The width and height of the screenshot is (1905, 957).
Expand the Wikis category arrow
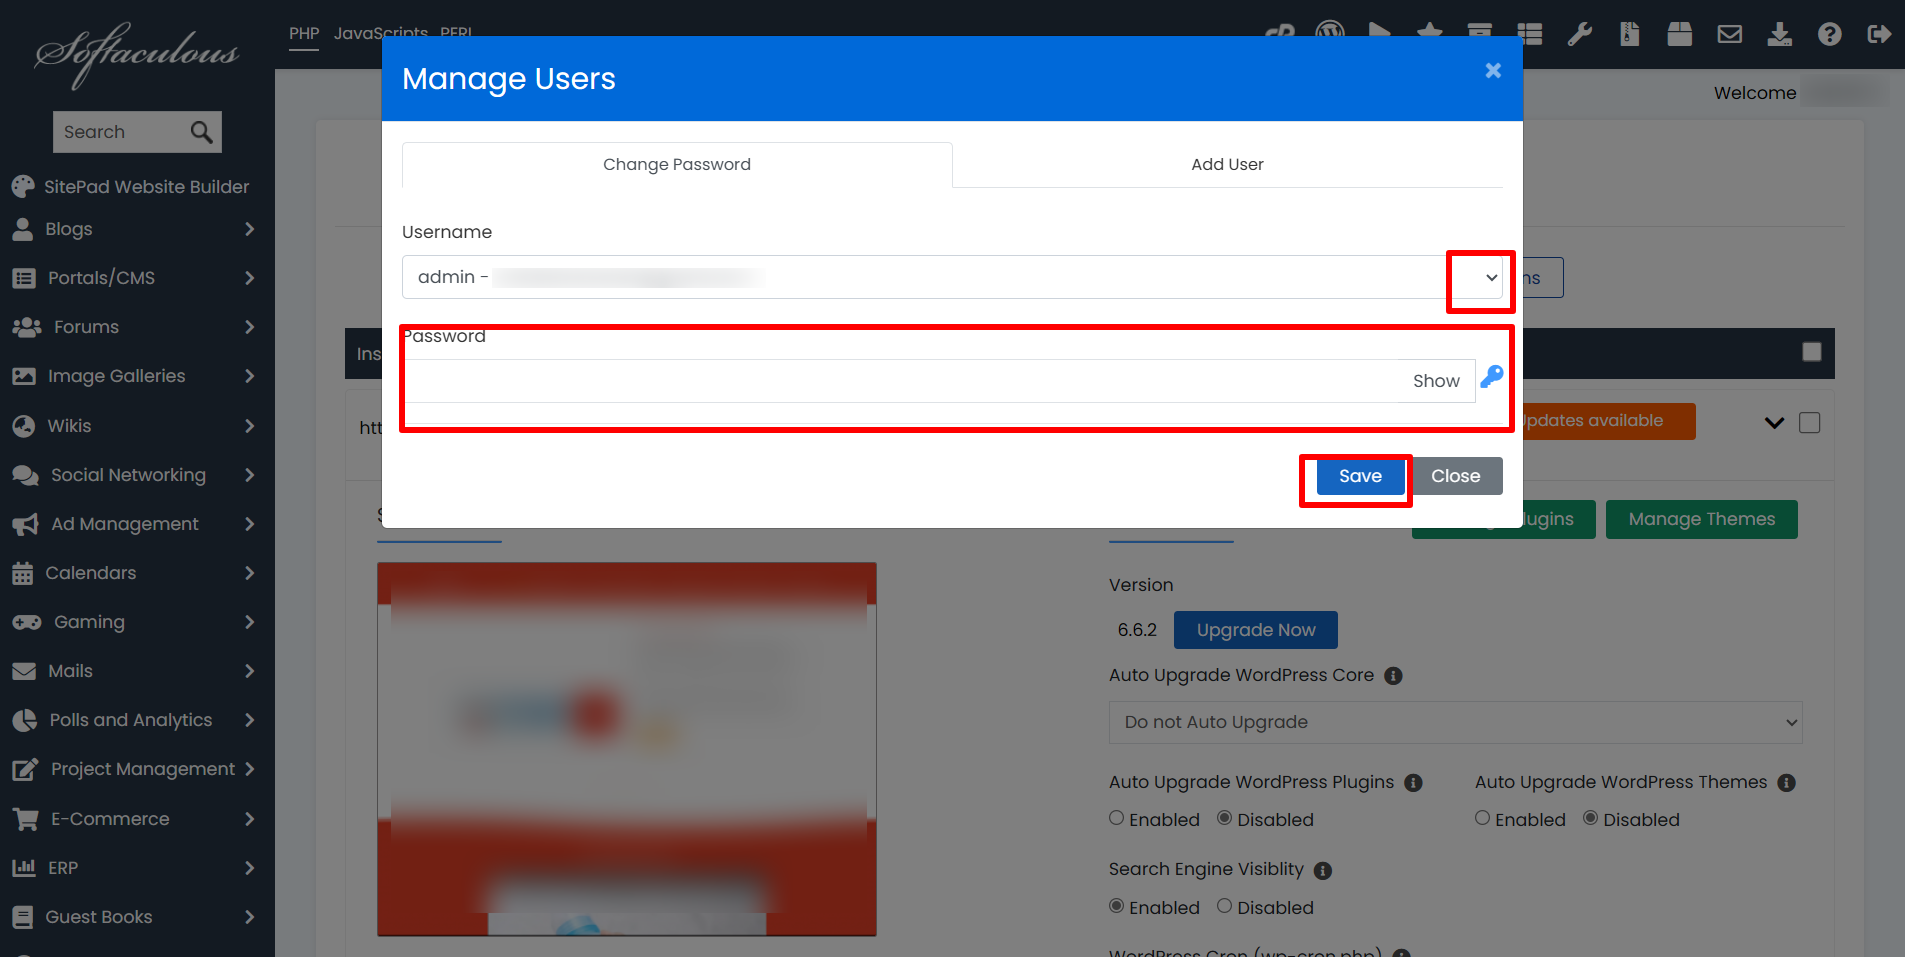coord(249,426)
